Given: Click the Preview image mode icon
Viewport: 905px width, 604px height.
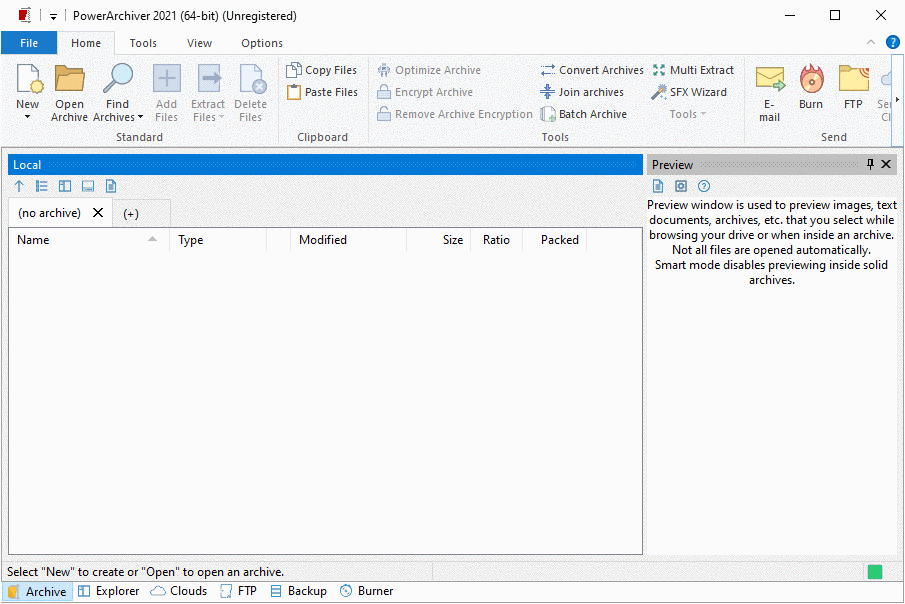Looking at the screenshot, I should tap(681, 186).
